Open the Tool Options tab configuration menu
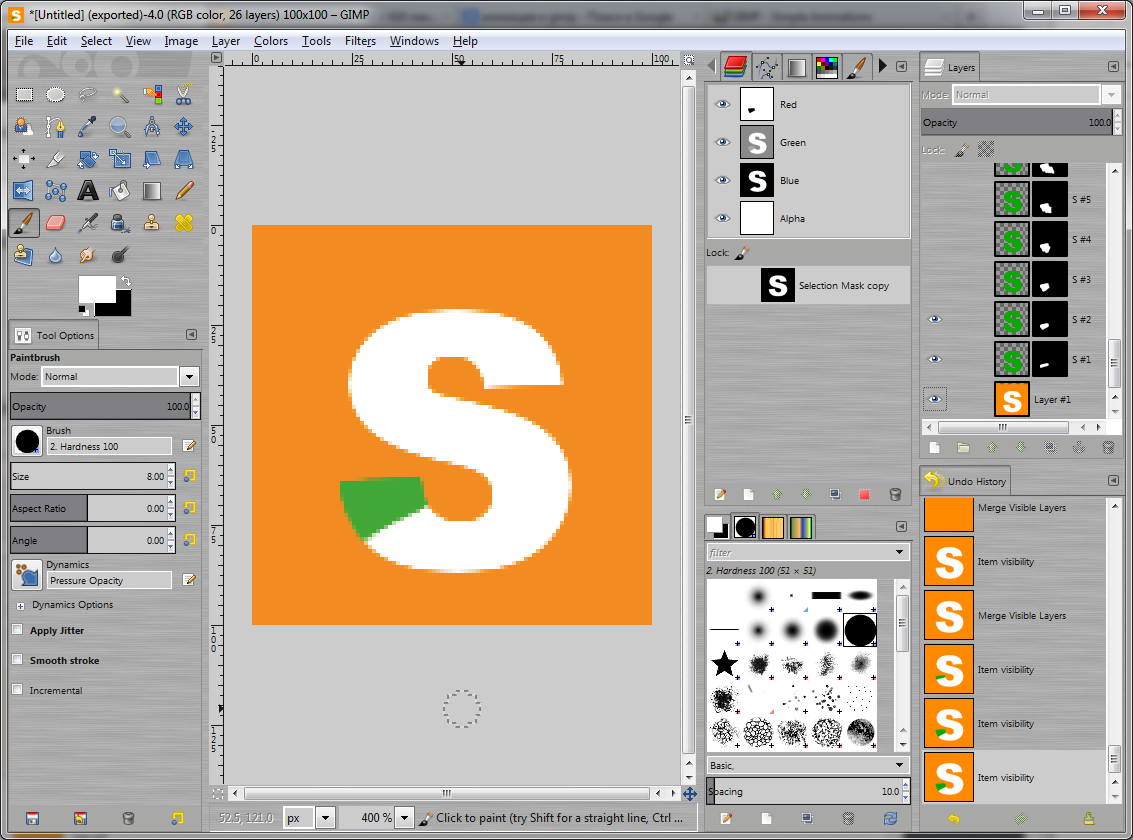This screenshot has height=840, width=1133. [x=191, y=334]
